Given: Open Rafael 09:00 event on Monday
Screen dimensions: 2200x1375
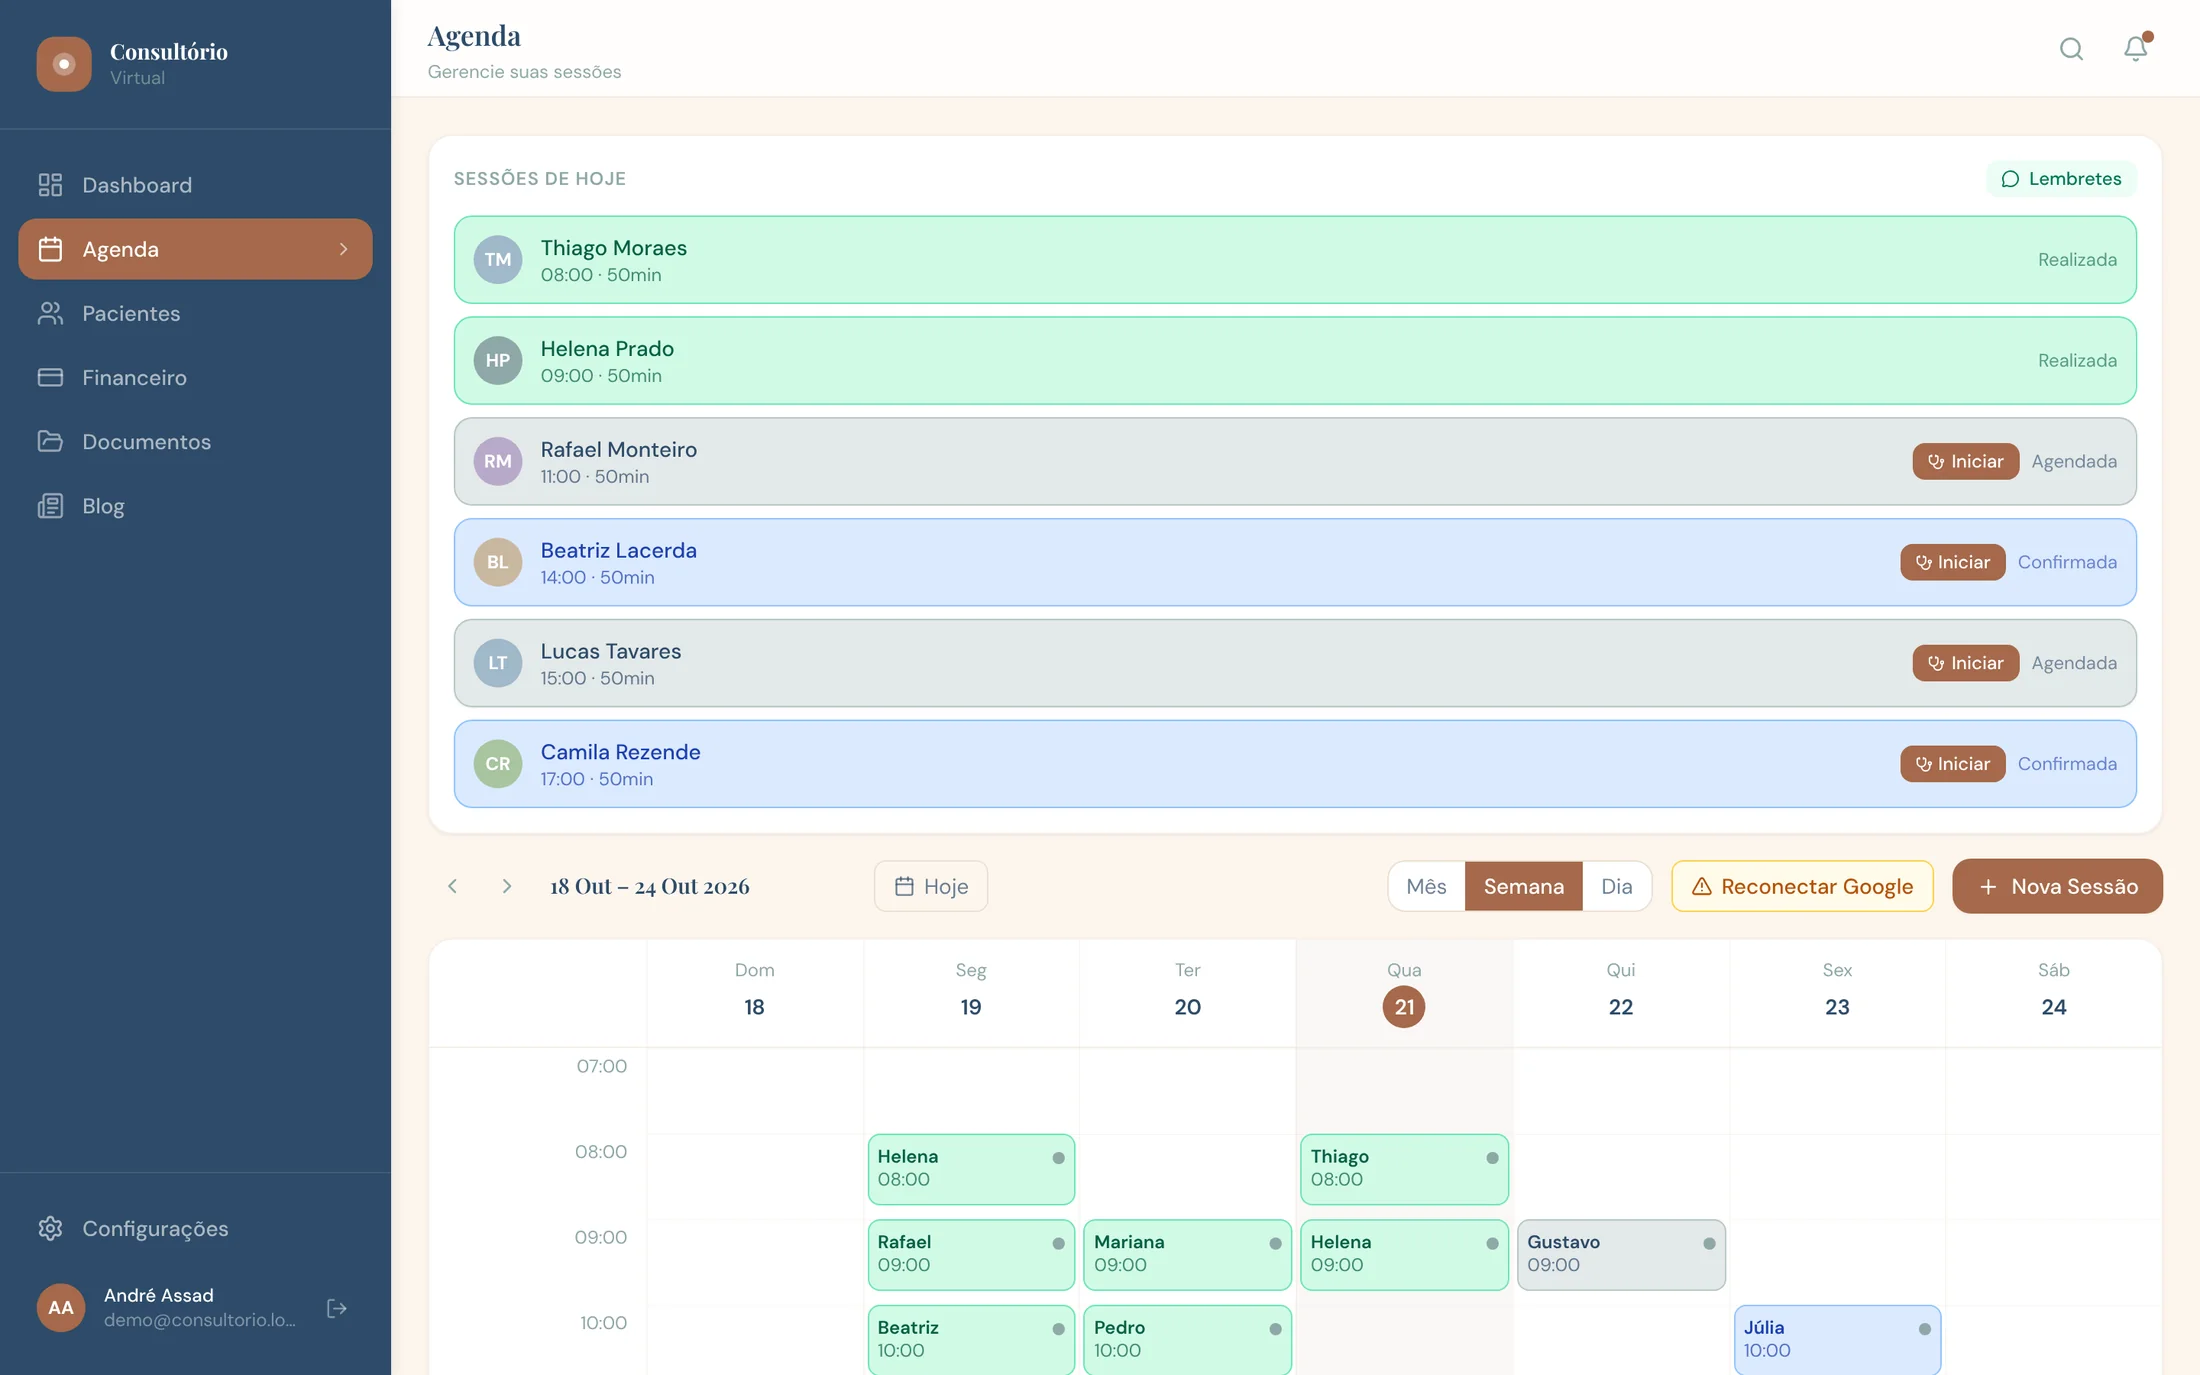Looking at the screenshot, I should 971,1254.
